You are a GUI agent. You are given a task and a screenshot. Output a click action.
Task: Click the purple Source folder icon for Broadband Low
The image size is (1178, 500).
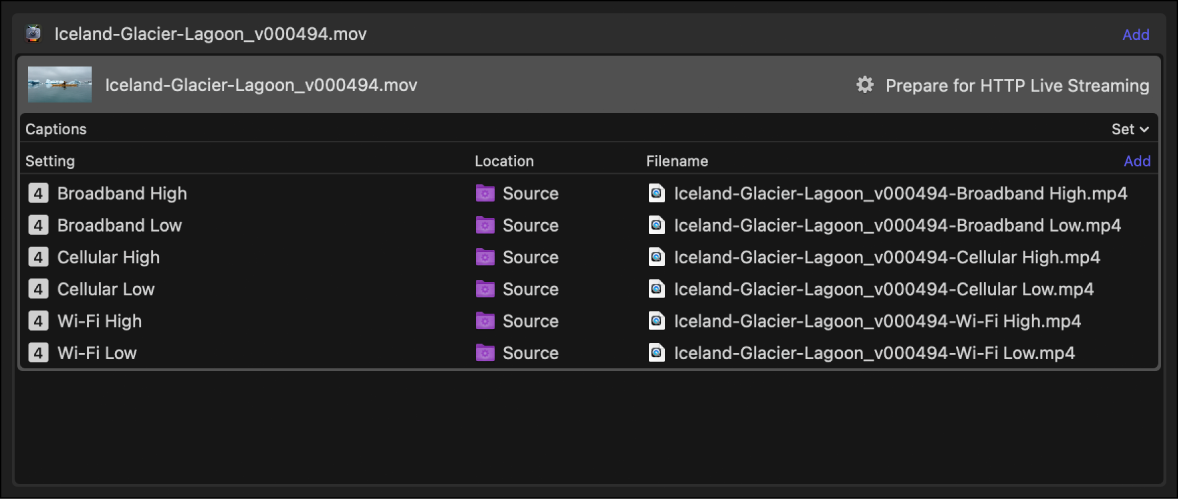tap(485, 225)
